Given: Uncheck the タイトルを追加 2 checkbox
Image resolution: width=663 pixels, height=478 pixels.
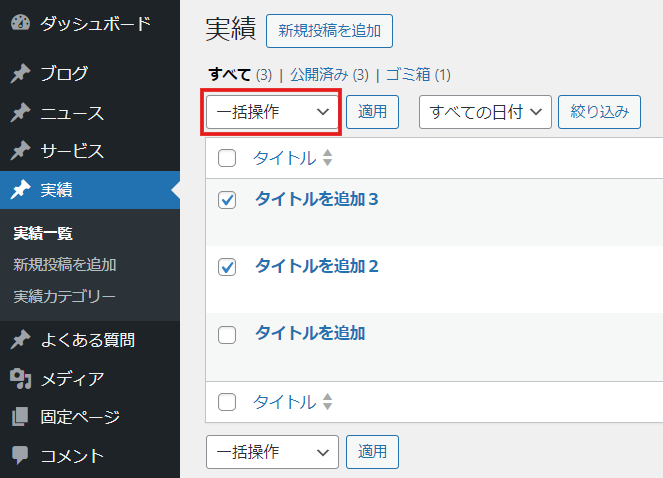Looking at the screenshot, I should (227, 267).
